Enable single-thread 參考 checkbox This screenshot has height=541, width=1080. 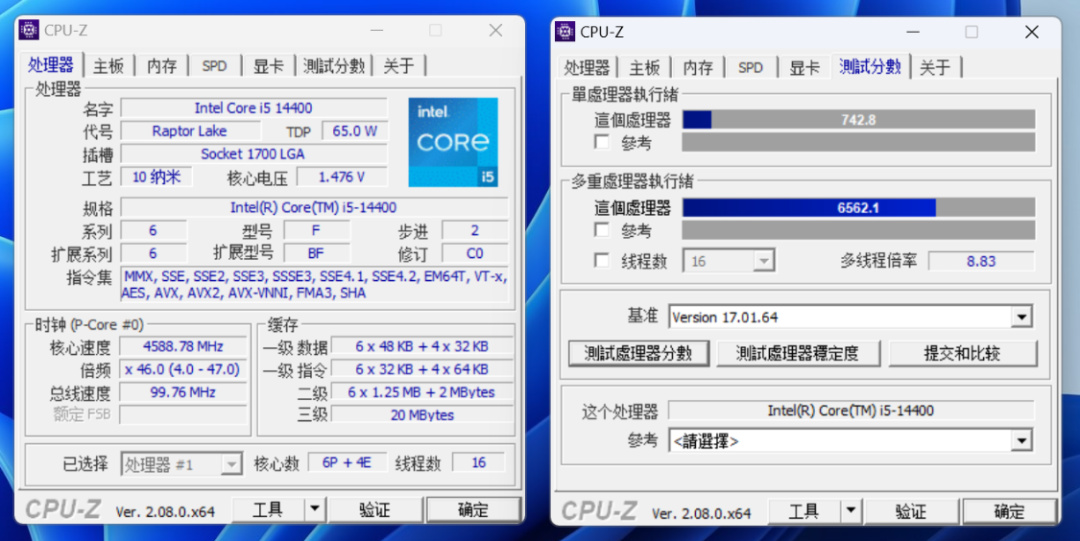click(x=602, y=142)
